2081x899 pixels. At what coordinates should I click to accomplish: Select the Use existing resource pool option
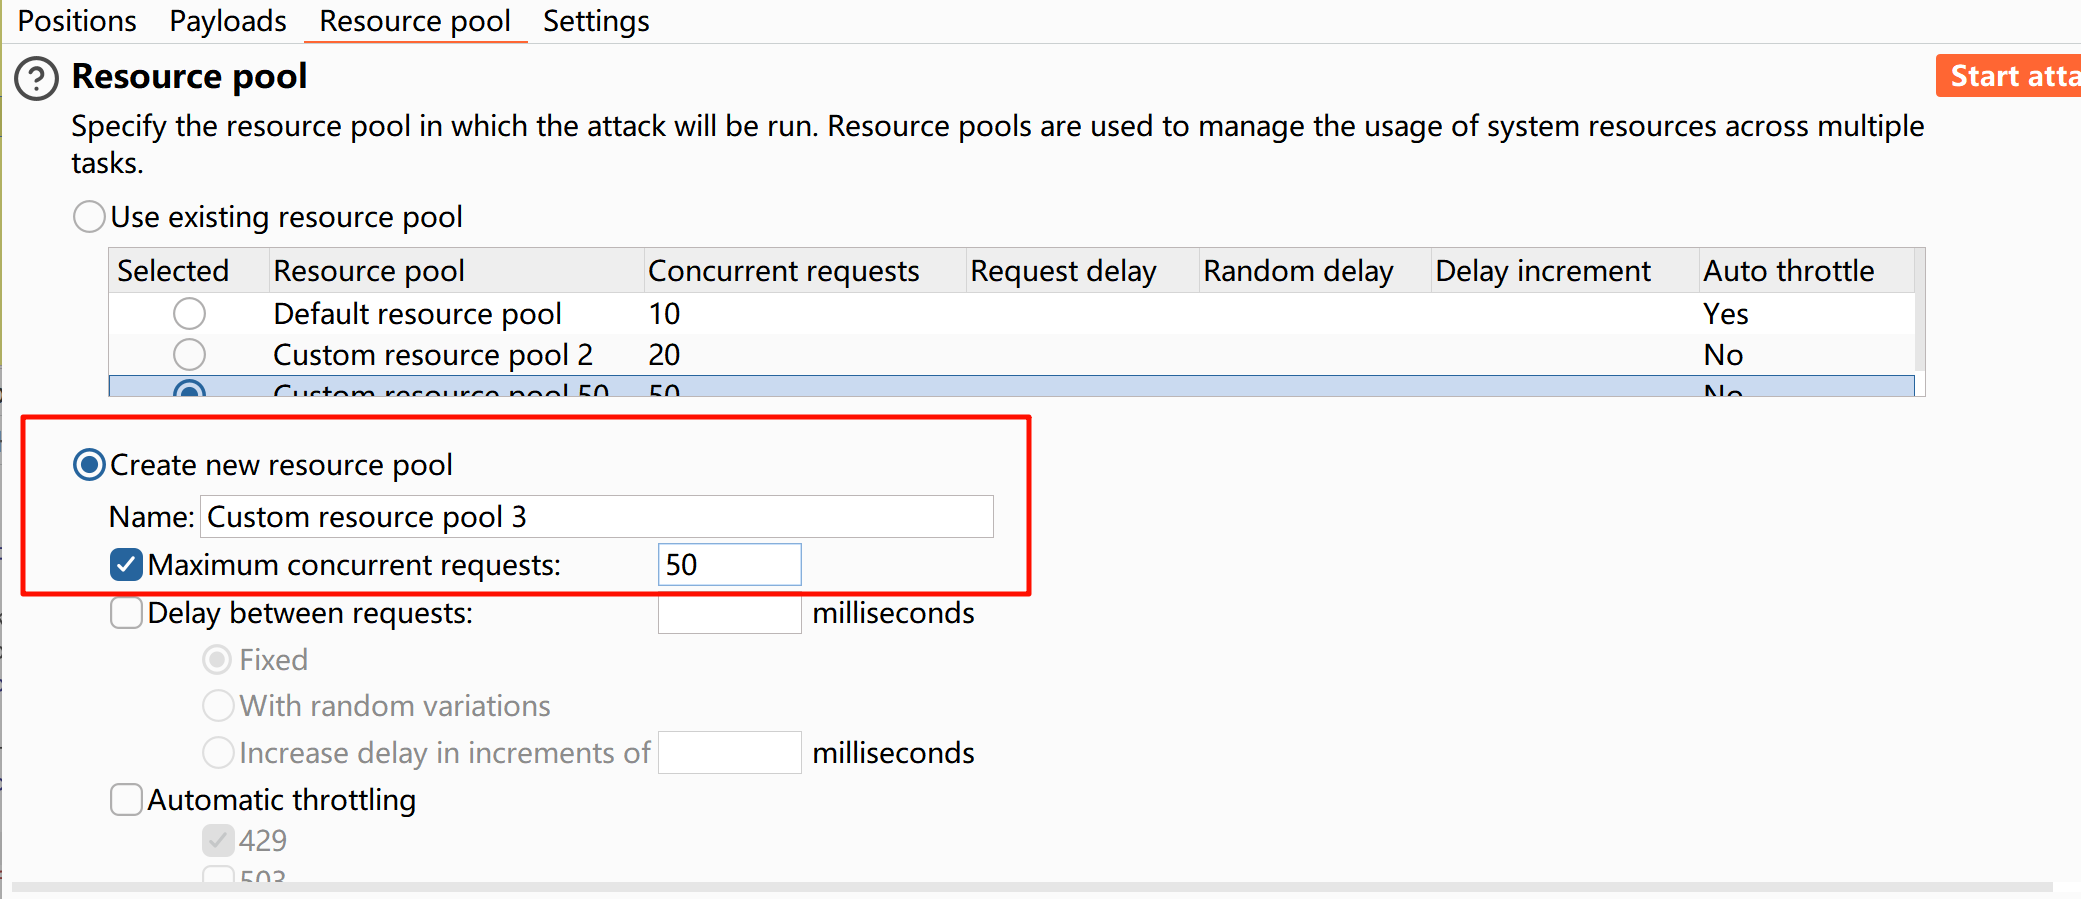coord(89,217)
